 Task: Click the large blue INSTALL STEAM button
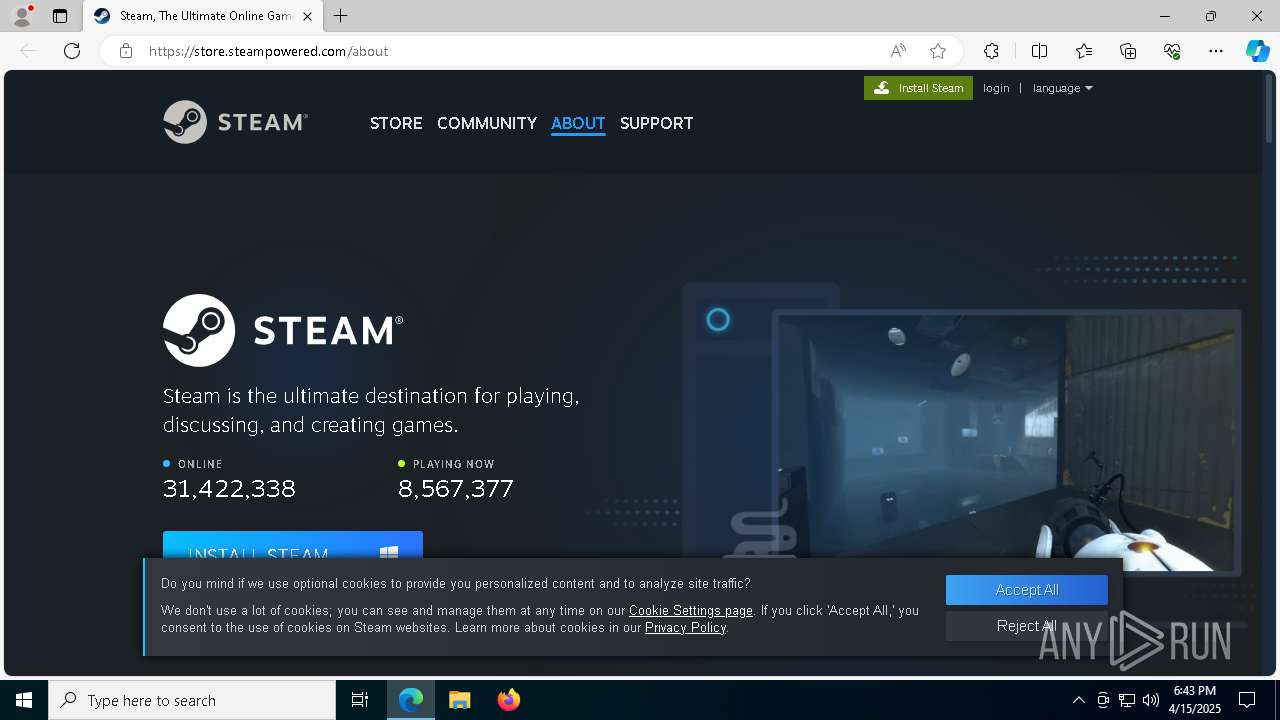(x=293, y=545)
